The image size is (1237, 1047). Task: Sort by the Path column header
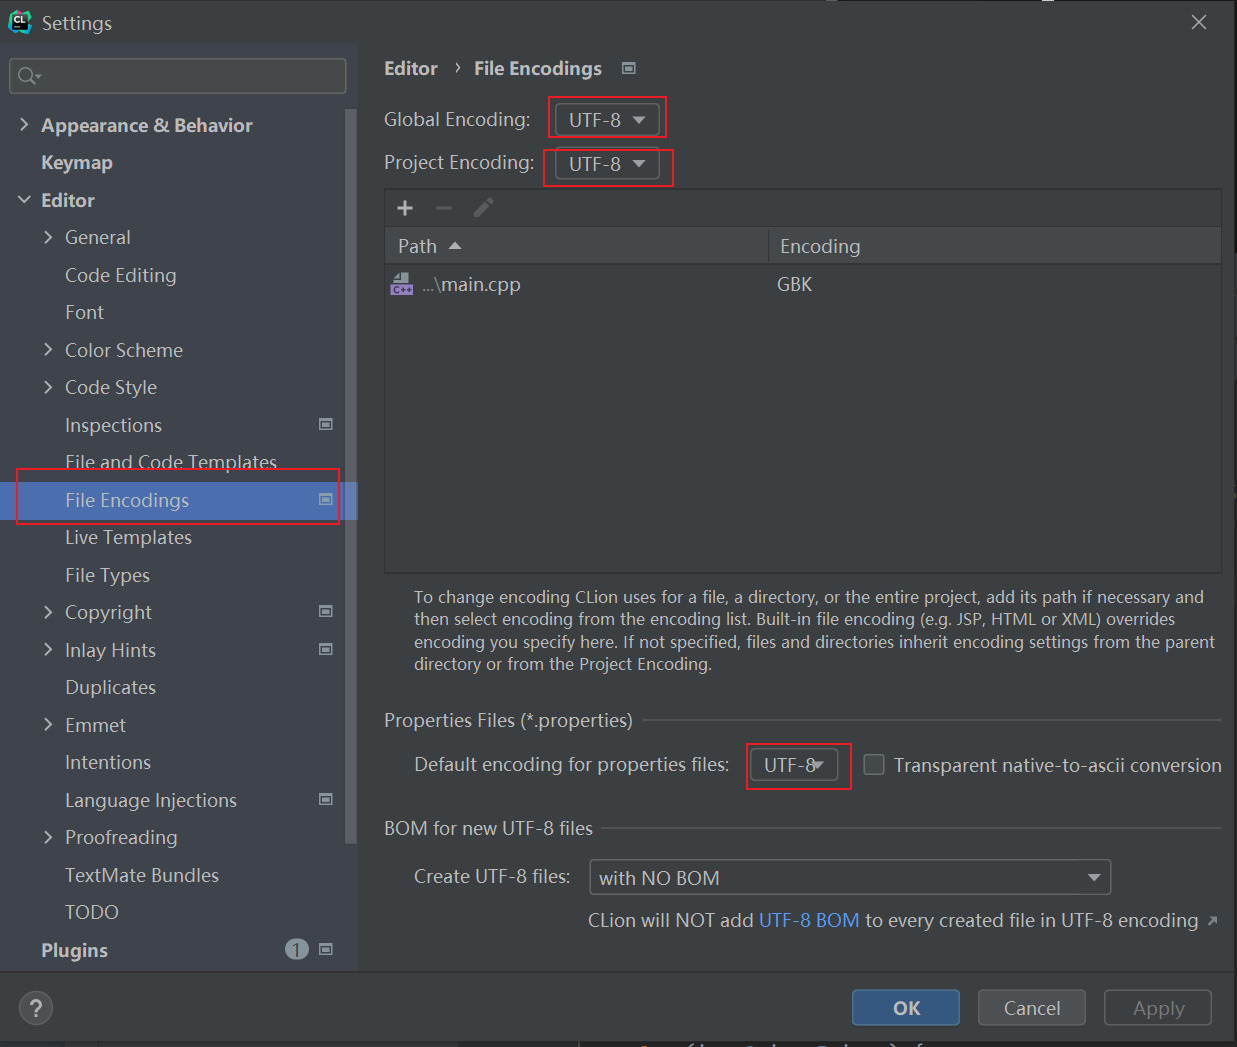(x=576, y=246)
